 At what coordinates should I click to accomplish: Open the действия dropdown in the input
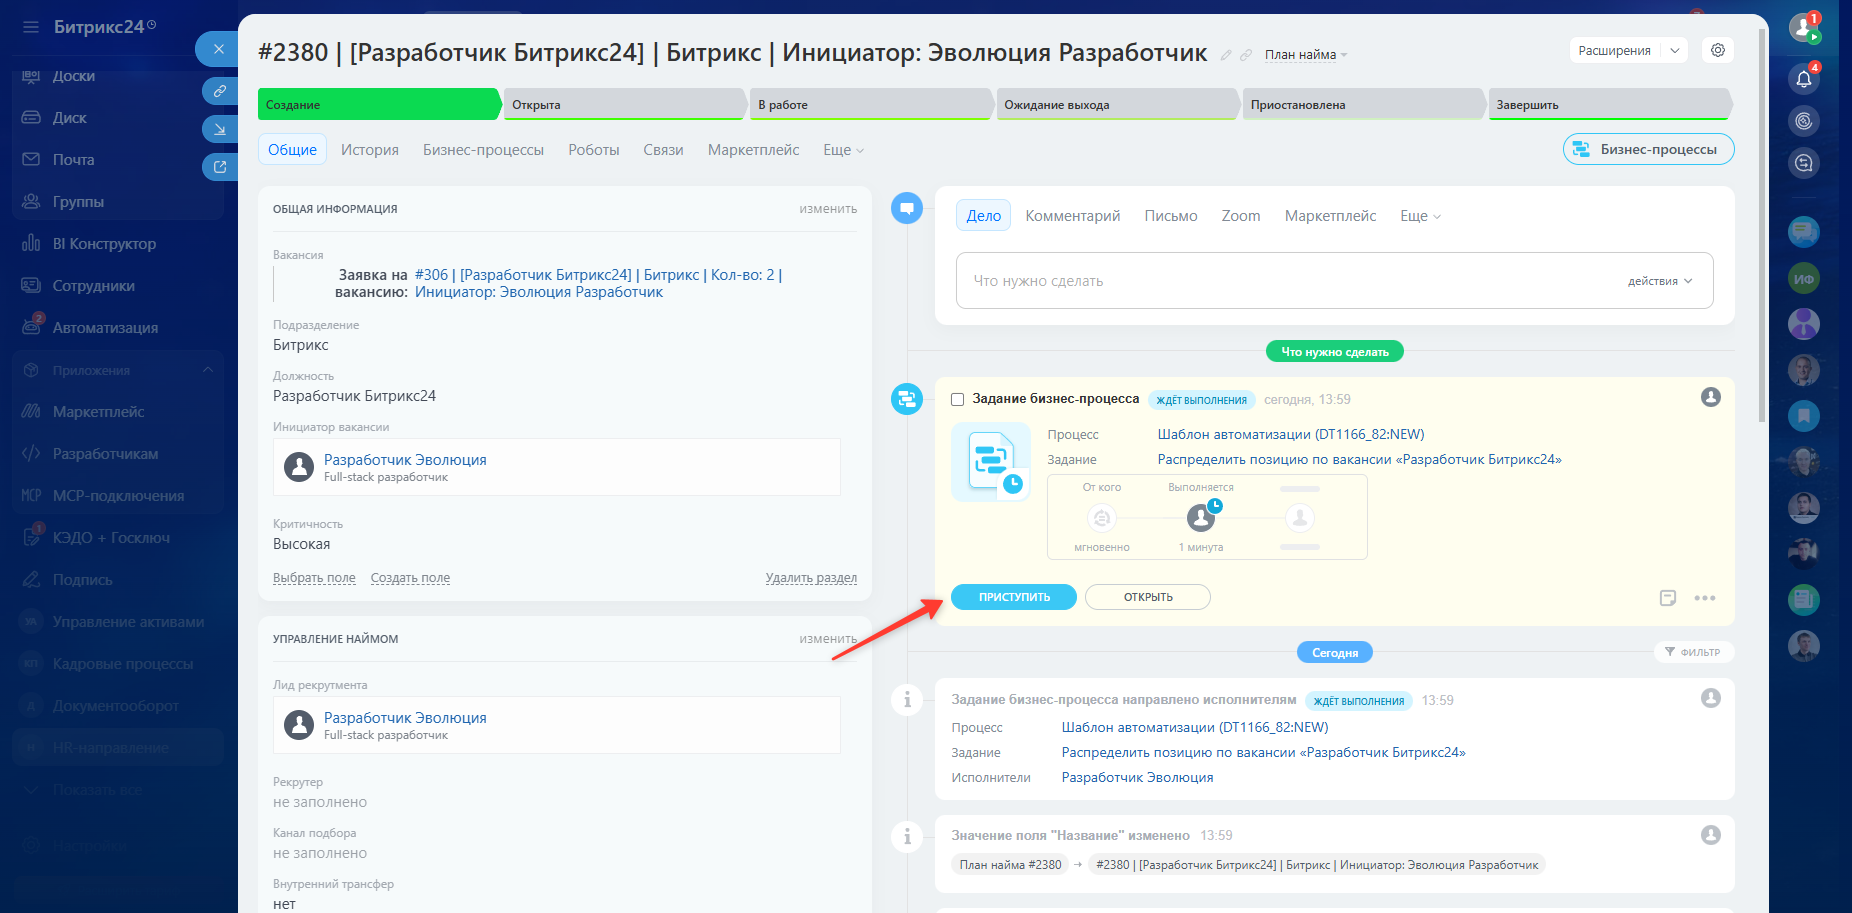click(1660, 281)
